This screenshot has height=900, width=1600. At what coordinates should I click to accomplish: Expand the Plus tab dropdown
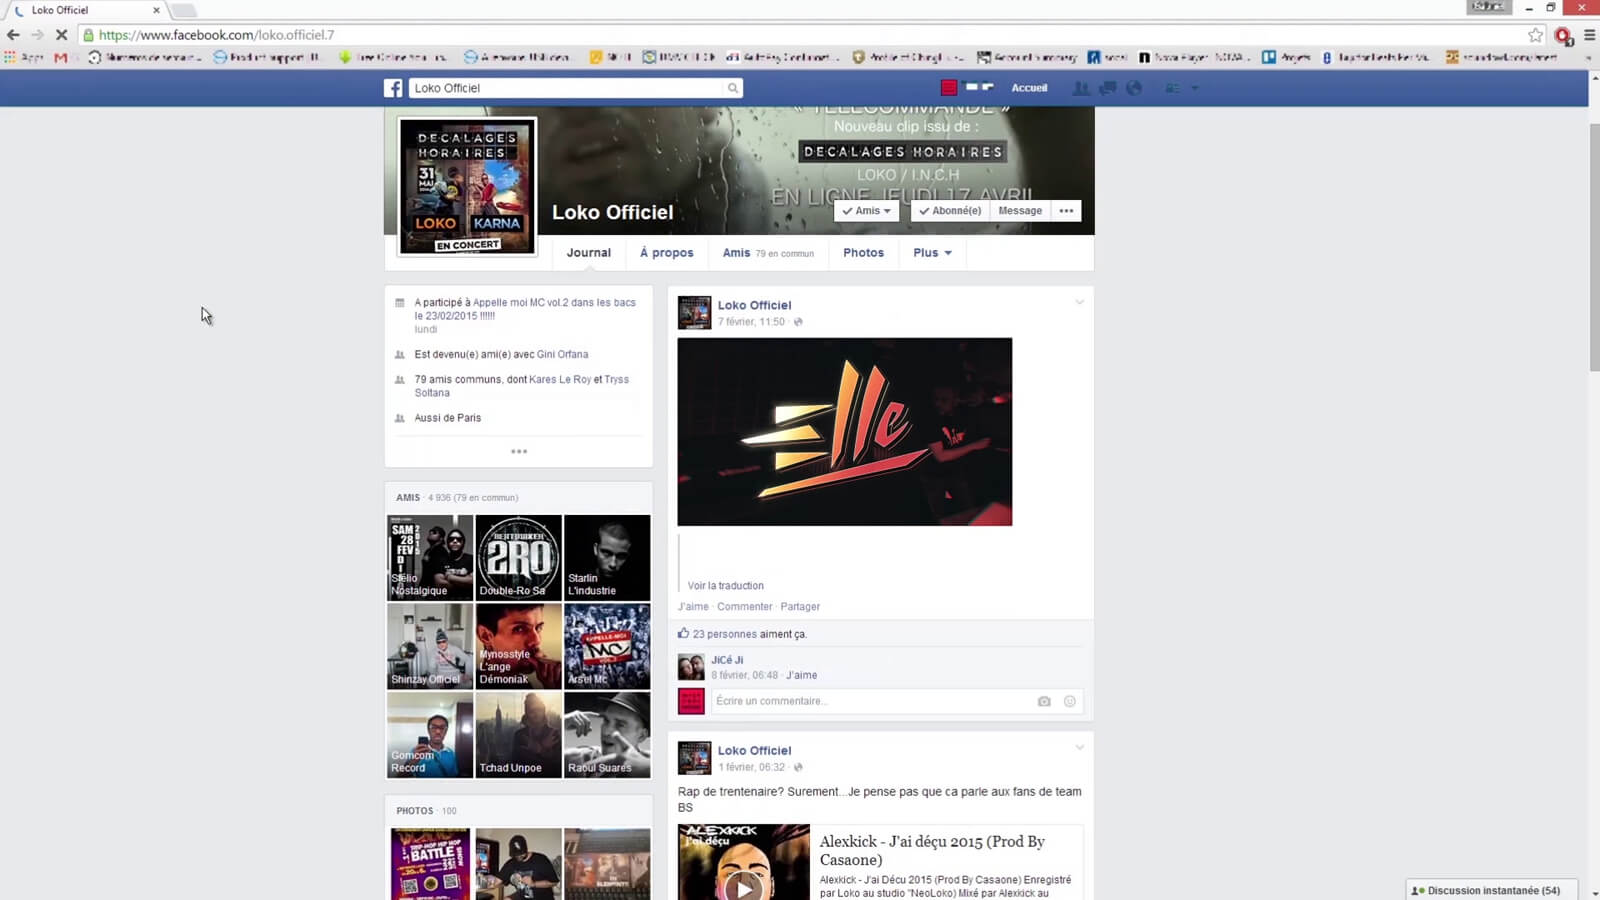click(x=932, y=253)
